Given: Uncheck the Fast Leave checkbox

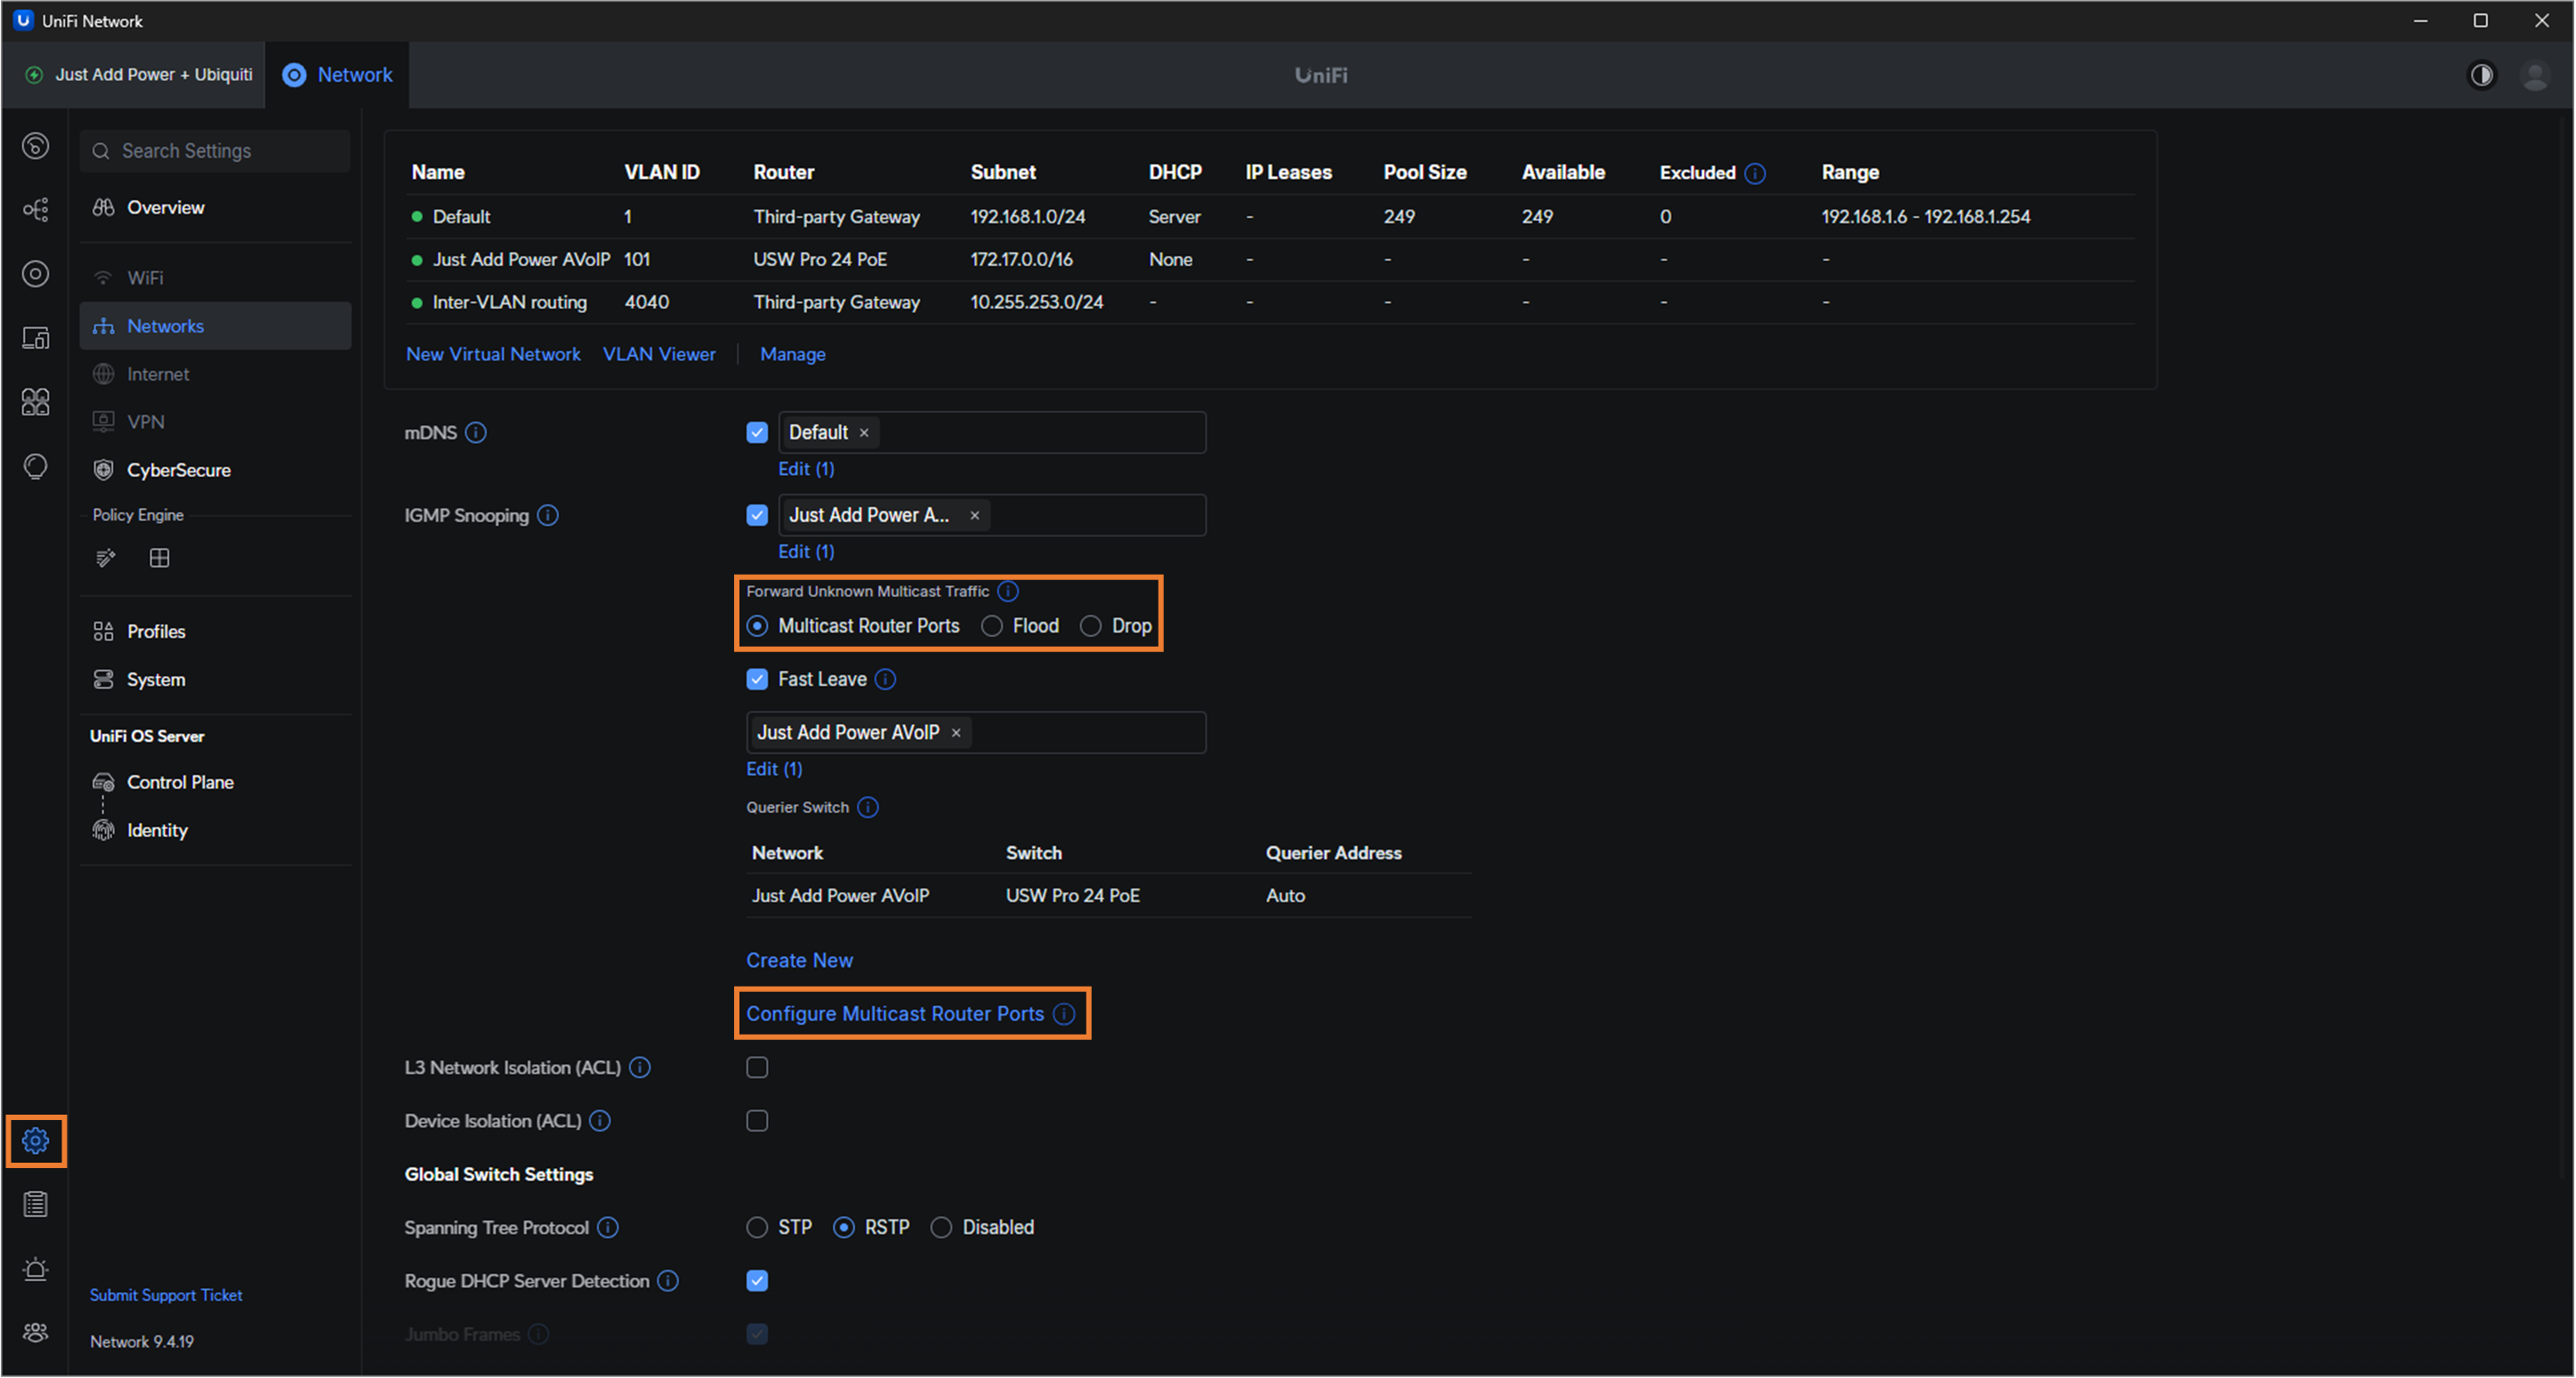Looking at the screenshot, I should [757, 679].
